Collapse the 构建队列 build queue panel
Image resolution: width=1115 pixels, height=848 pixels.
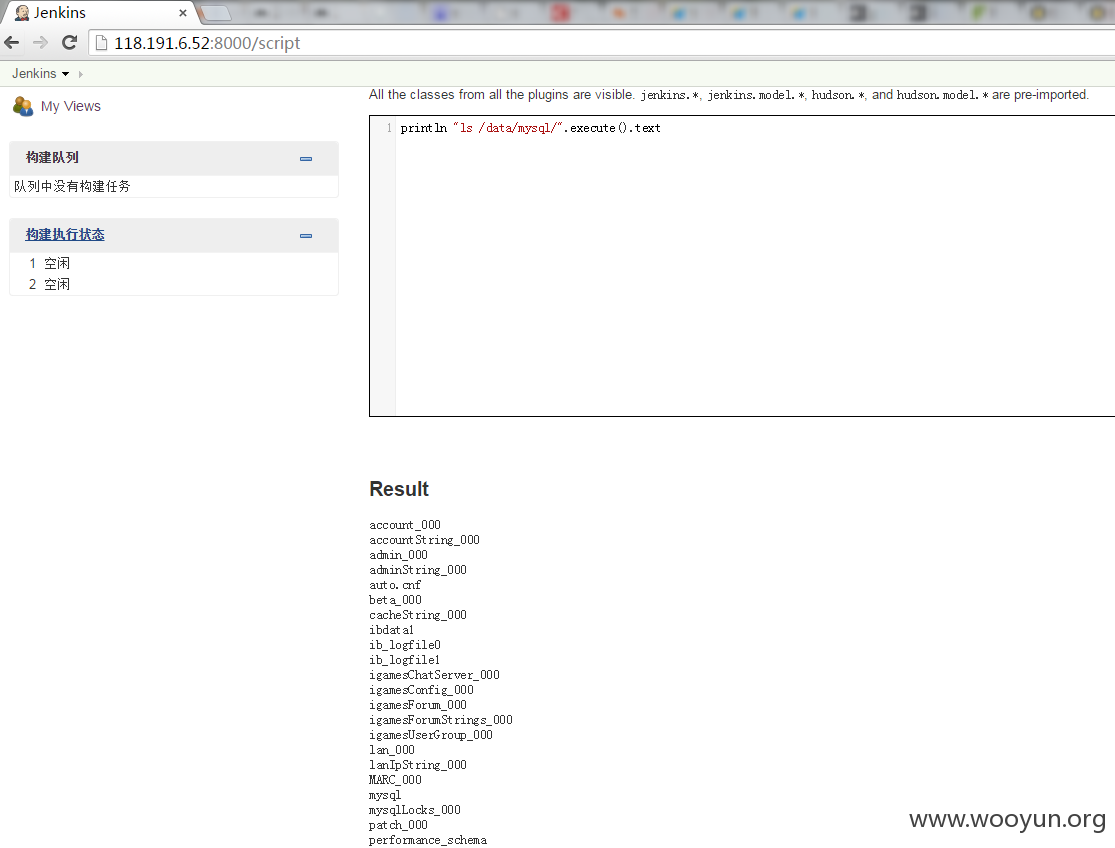pyautogui.click(x=306, y=159)
